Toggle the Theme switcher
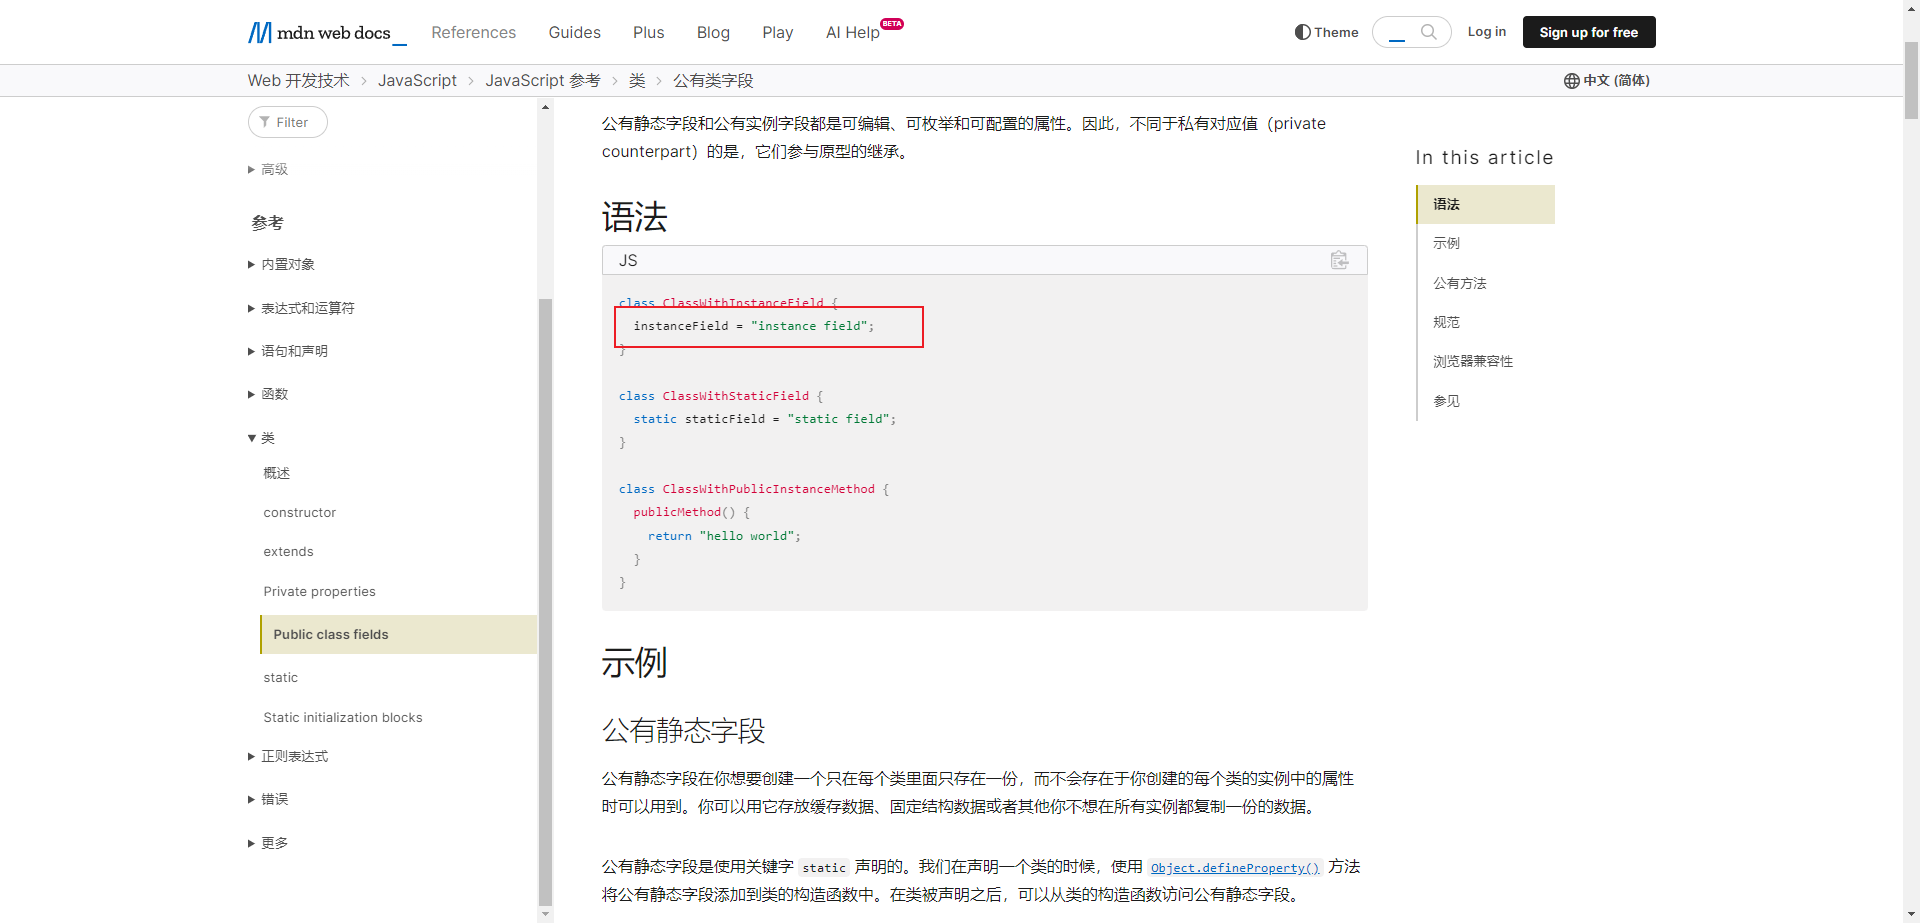 (x=1326, y=32)
